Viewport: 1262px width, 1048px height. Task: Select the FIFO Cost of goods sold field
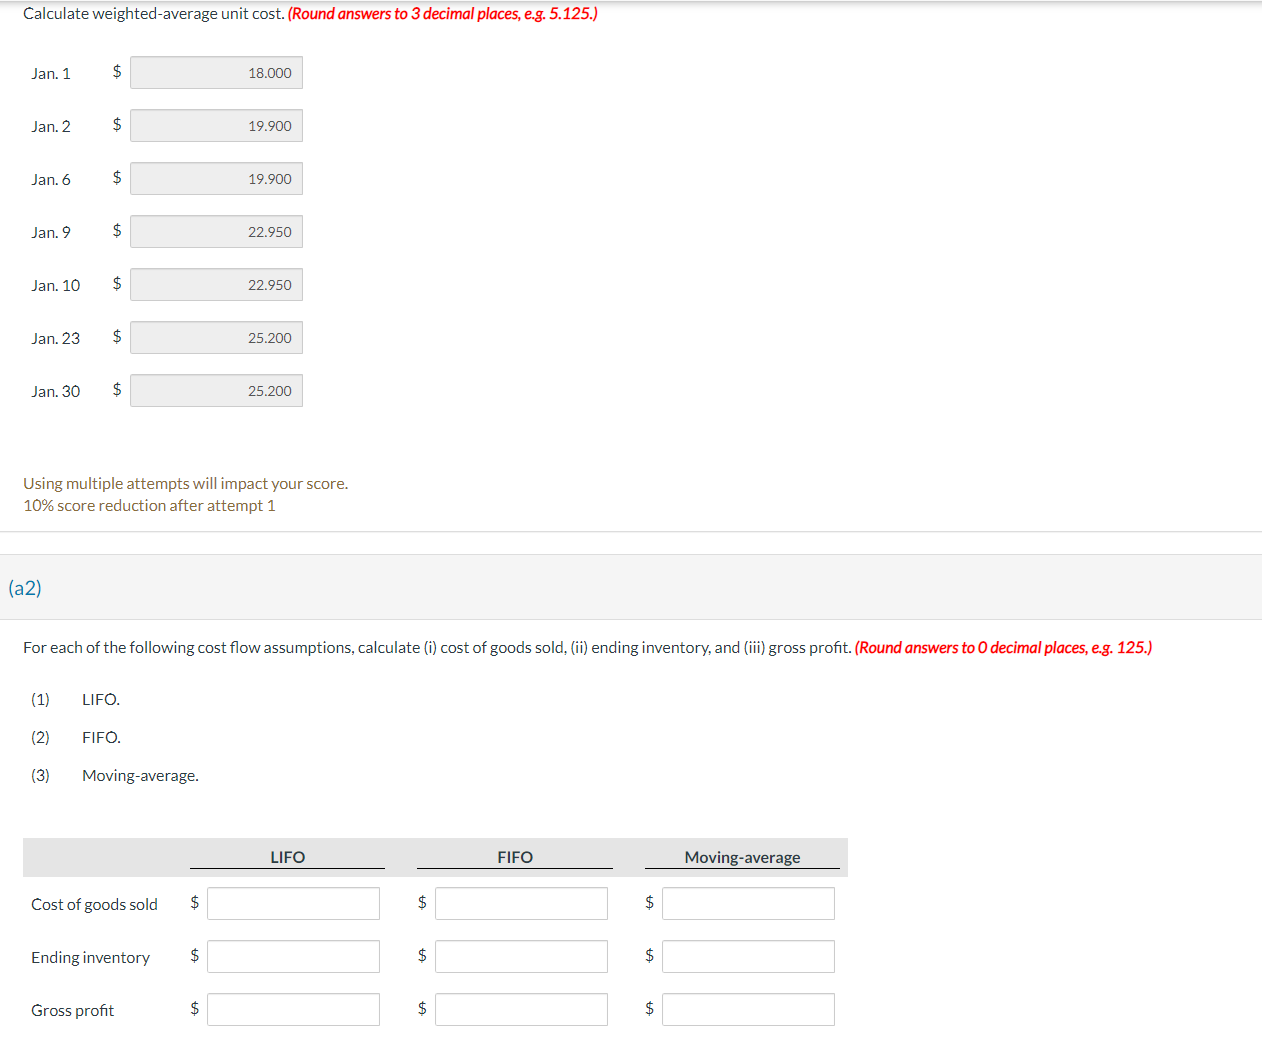(x=521, y=903)
